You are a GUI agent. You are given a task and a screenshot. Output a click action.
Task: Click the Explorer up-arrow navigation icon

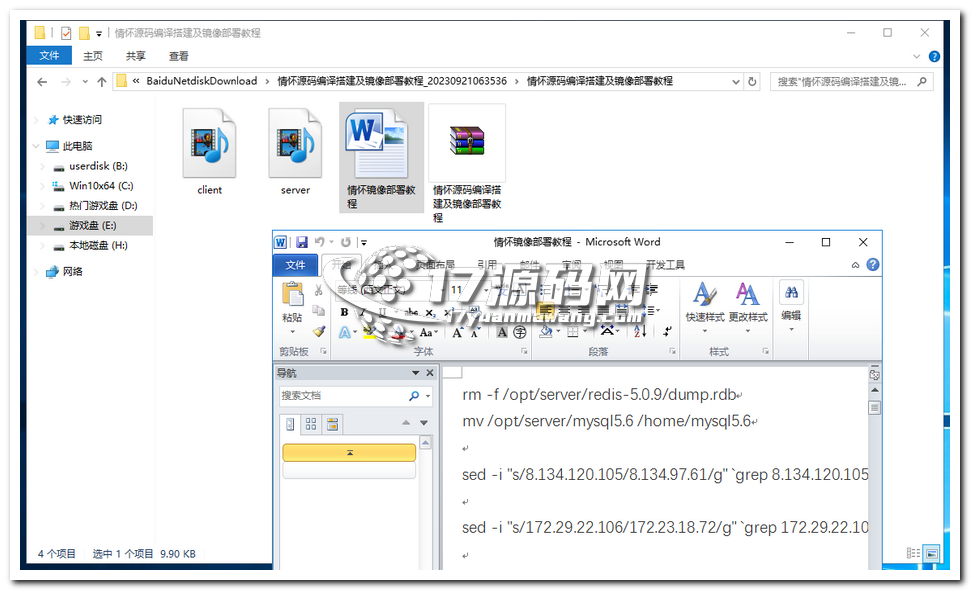tap(101, 81)
